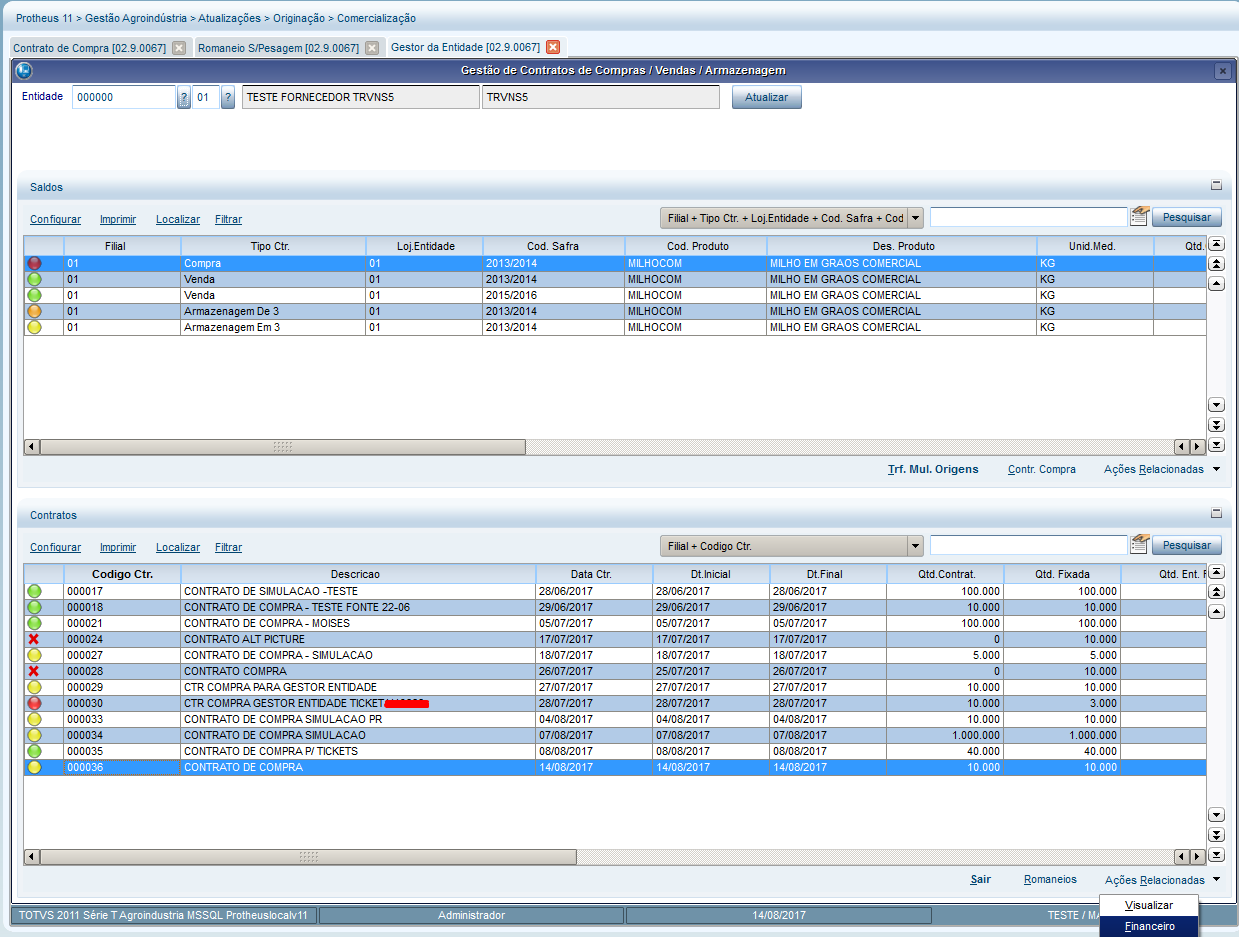The height and width of the screenshot is (937, 1239).
Task: Jump to first row in Saldos grid
Action: point(1216,244)
